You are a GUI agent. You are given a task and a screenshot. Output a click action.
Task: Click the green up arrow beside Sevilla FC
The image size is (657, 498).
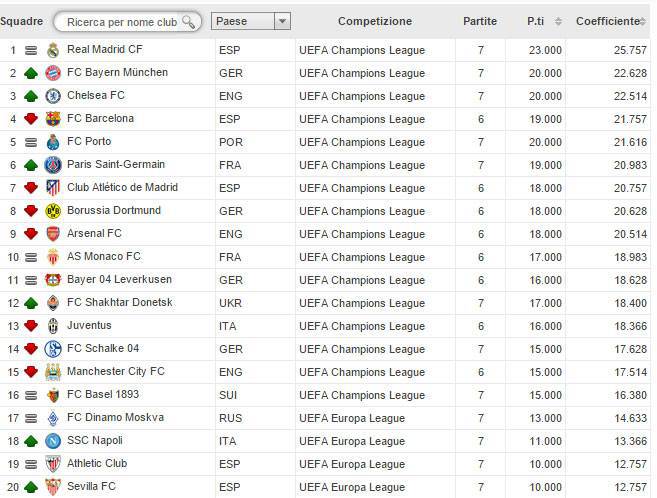click(x=31, y=487)
